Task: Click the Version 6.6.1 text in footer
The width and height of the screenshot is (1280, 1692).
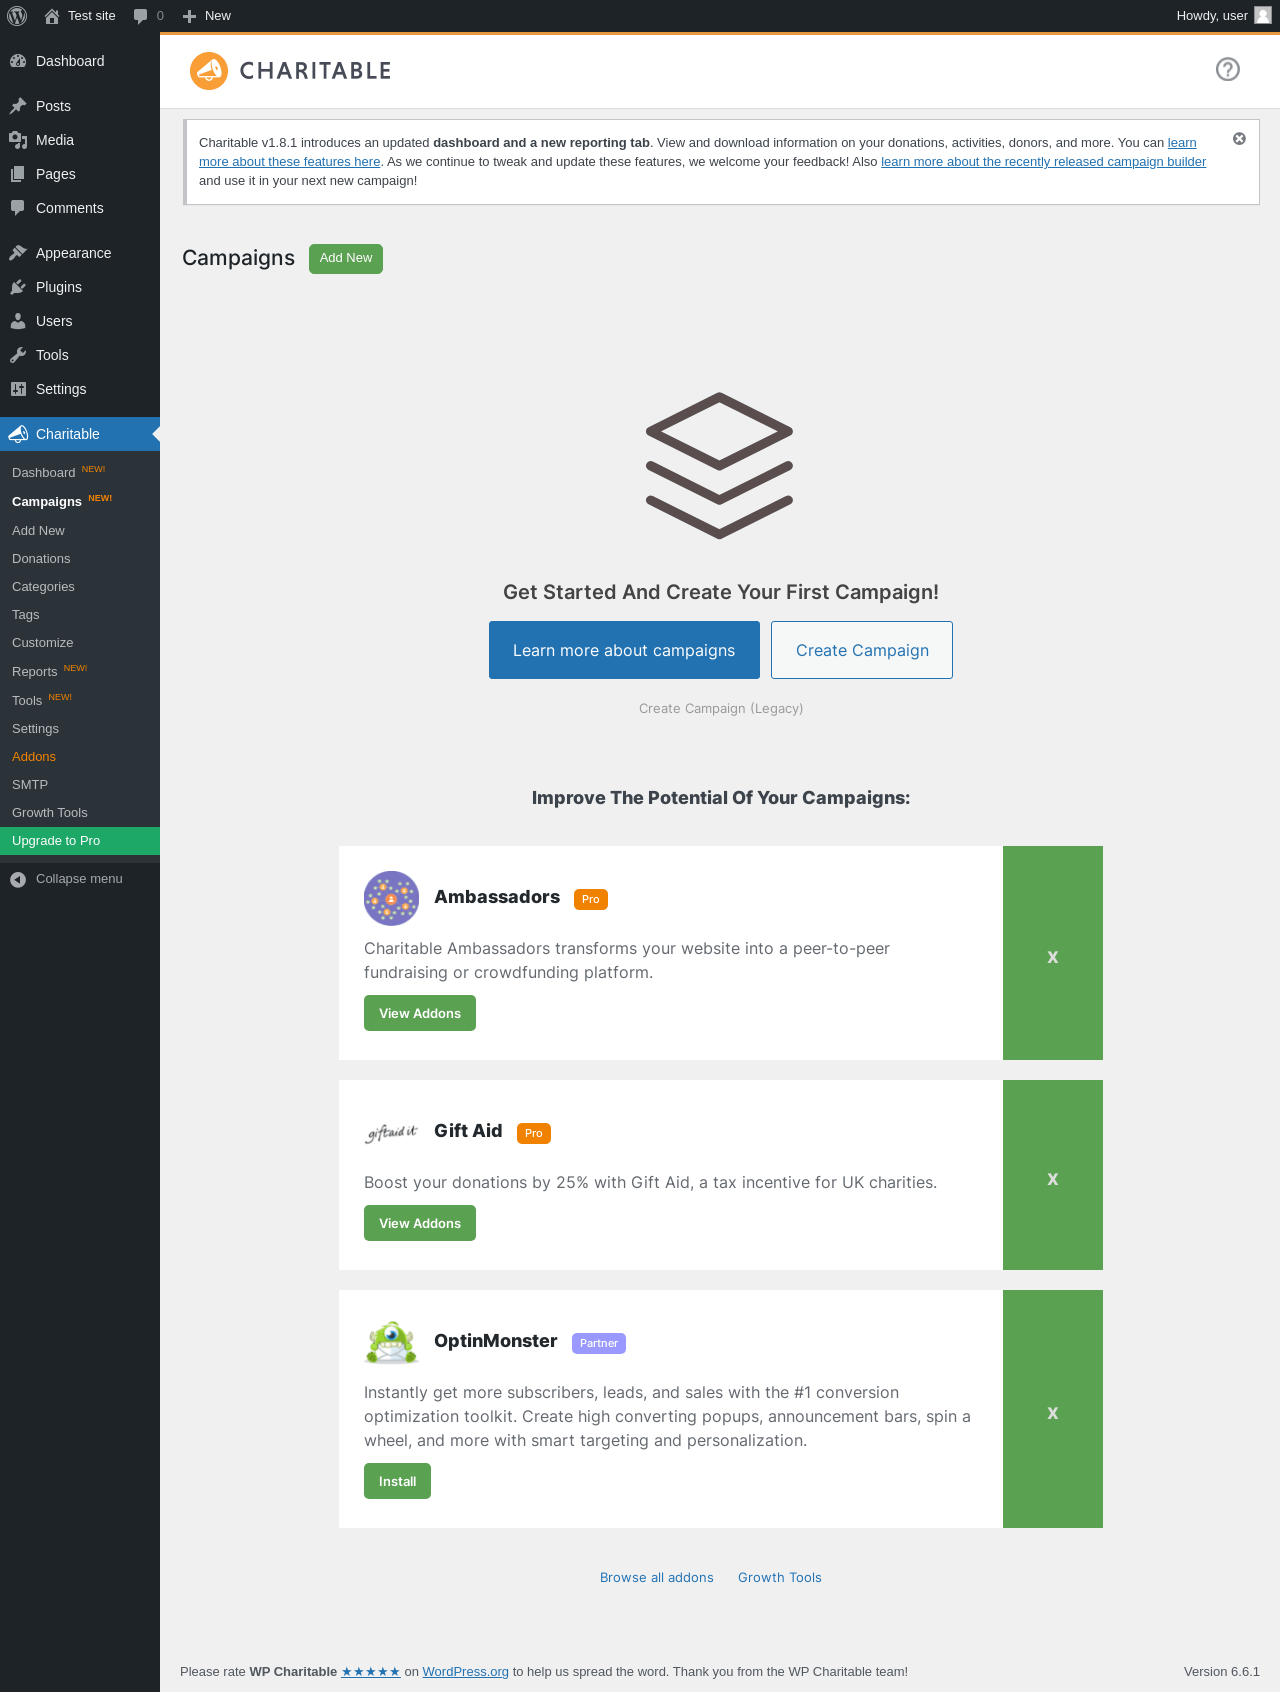Action: click(x=1222, y=1671)
